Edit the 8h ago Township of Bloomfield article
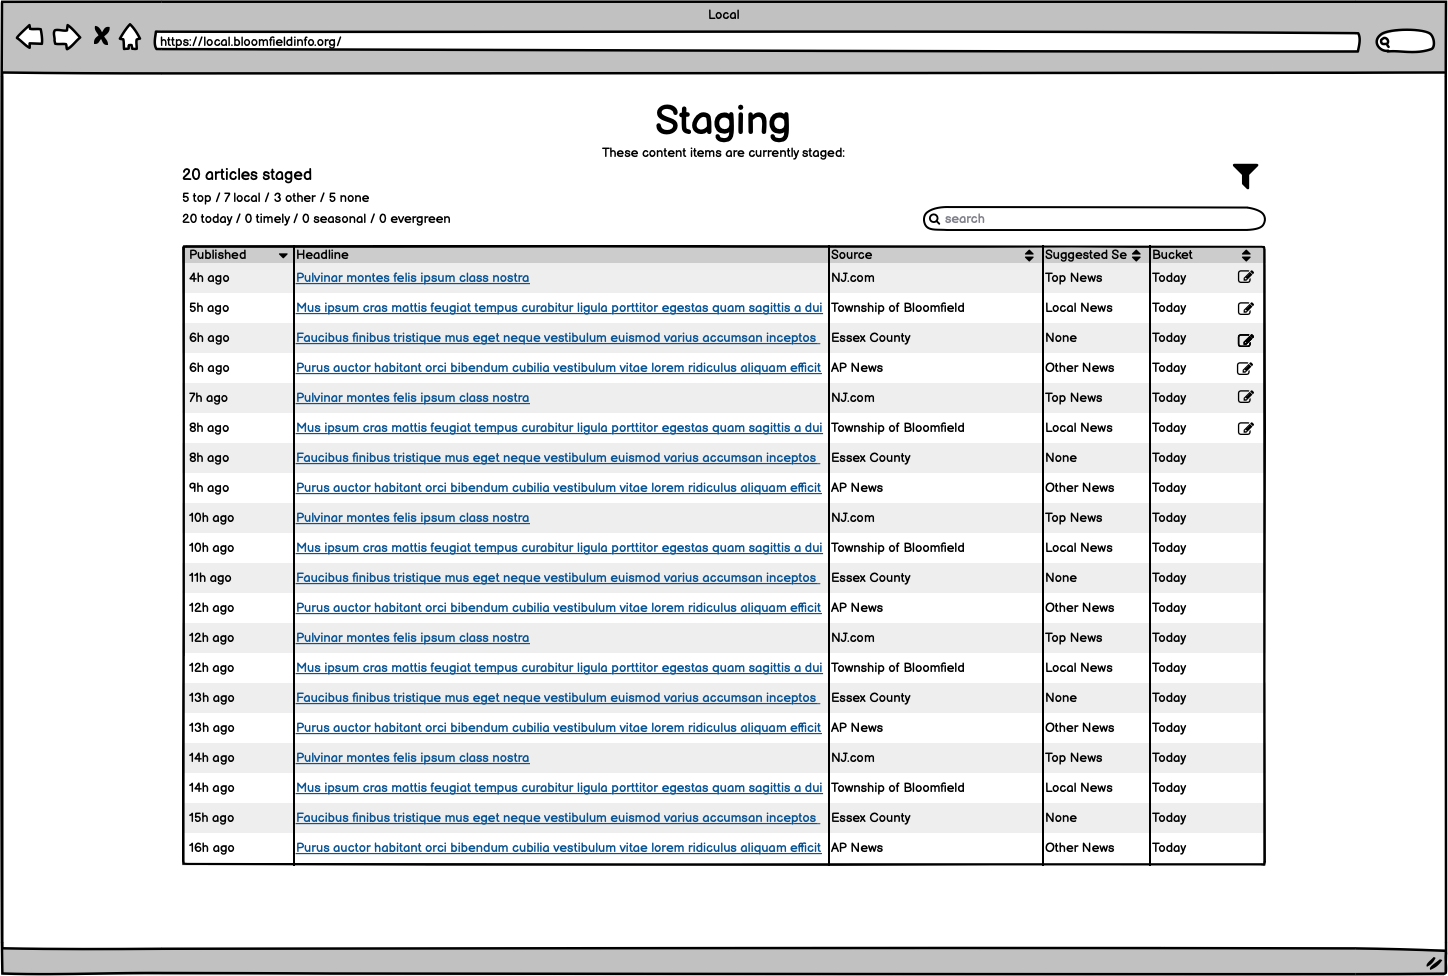Screen dimensions: 1448x976 [1245, 428]
